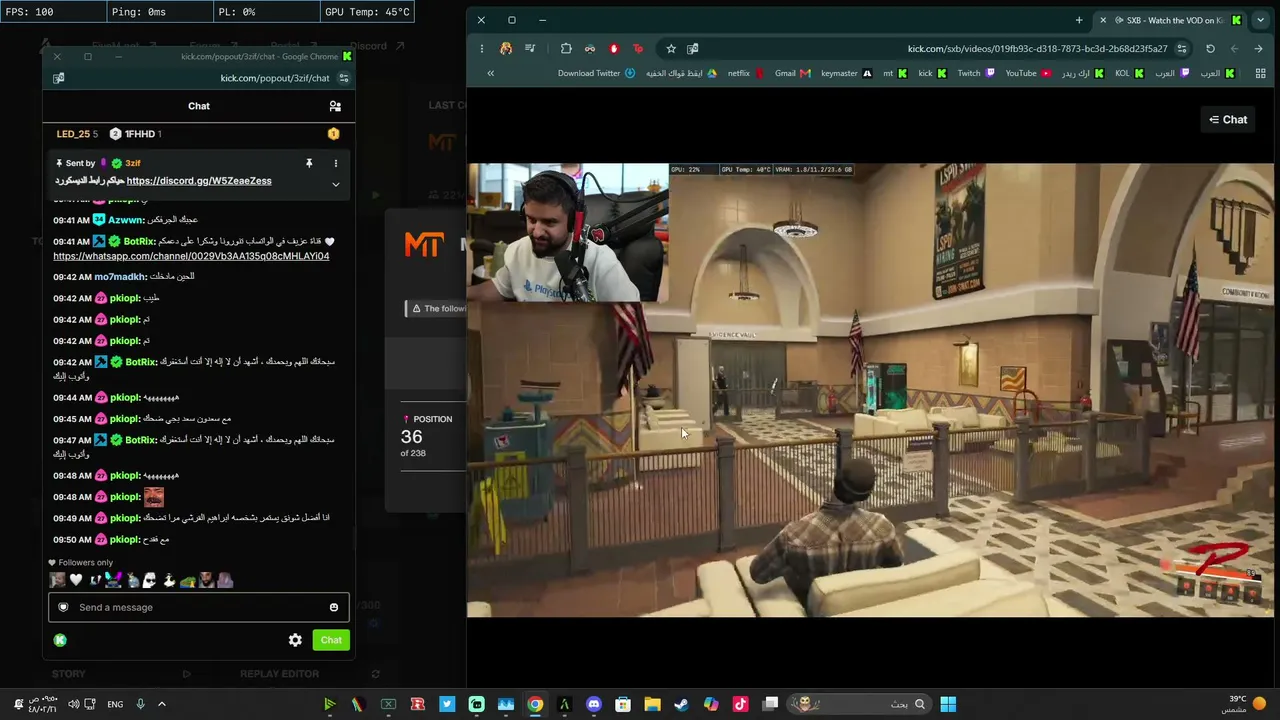This screenshot has width=1280, height=720.
Task: Select the LED_25 top gifter entry
Action: (x=77, y=134)
